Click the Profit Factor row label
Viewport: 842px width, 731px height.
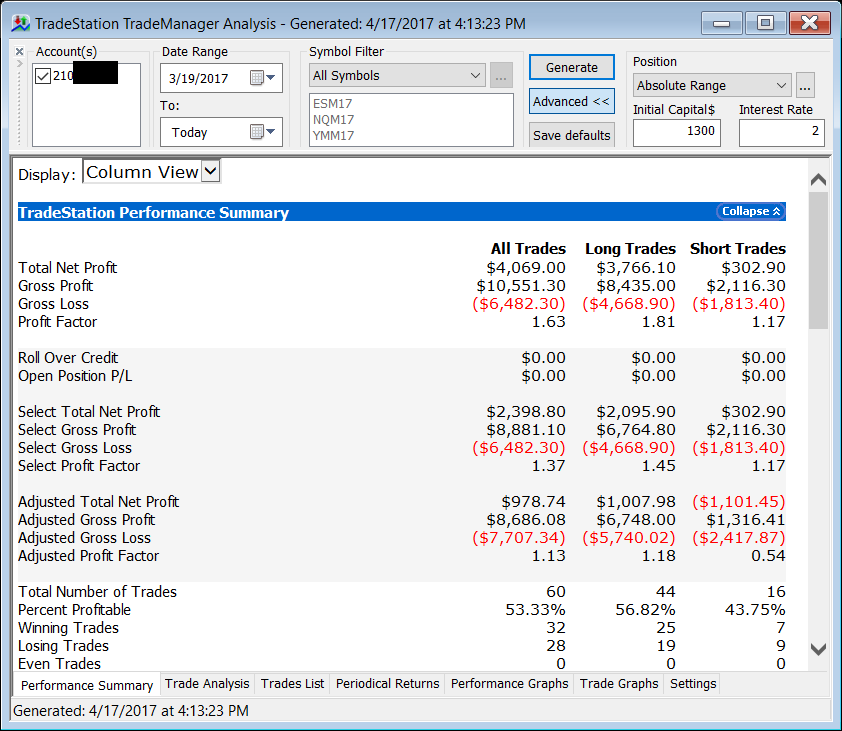(57, 322)
